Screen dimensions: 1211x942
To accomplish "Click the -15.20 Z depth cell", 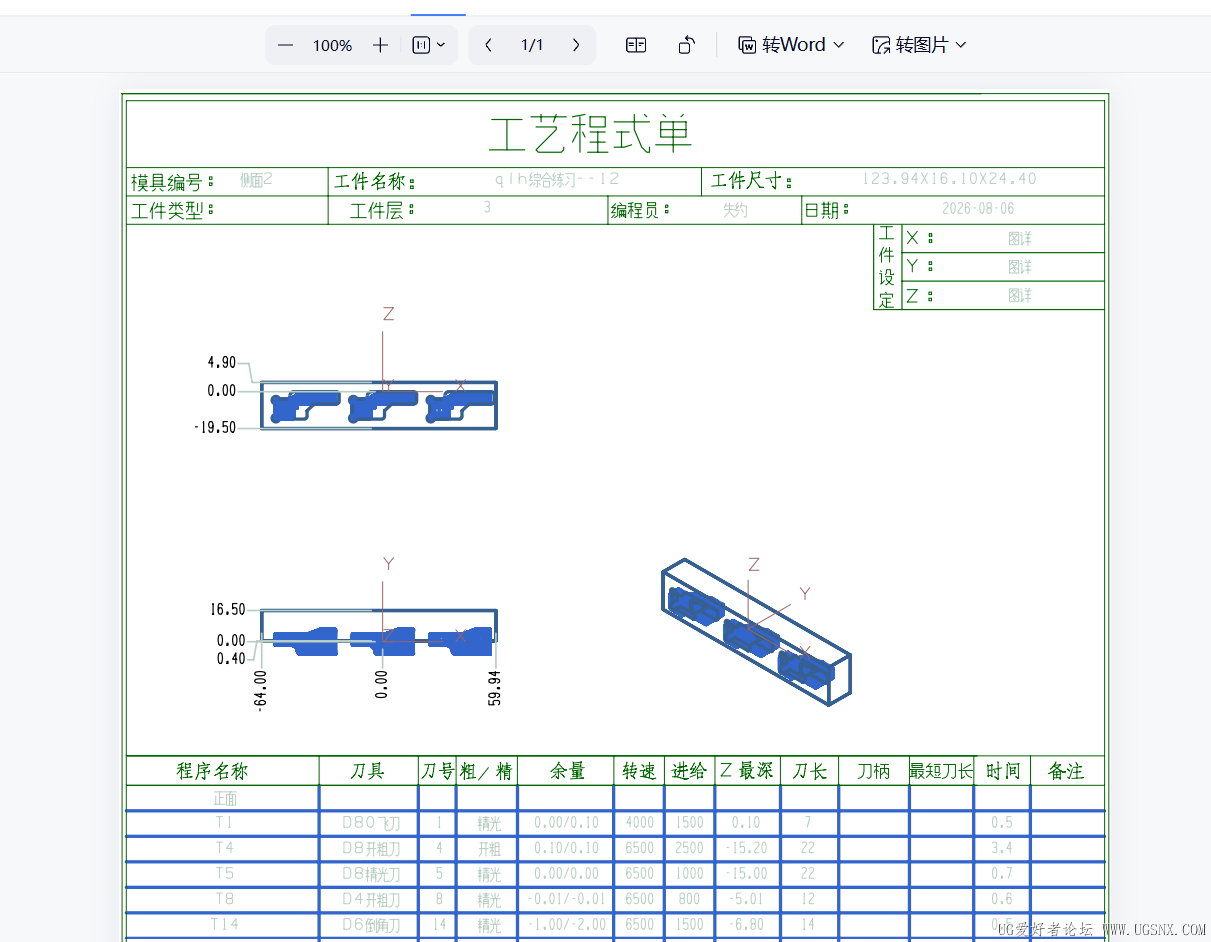I will point(745,848).
